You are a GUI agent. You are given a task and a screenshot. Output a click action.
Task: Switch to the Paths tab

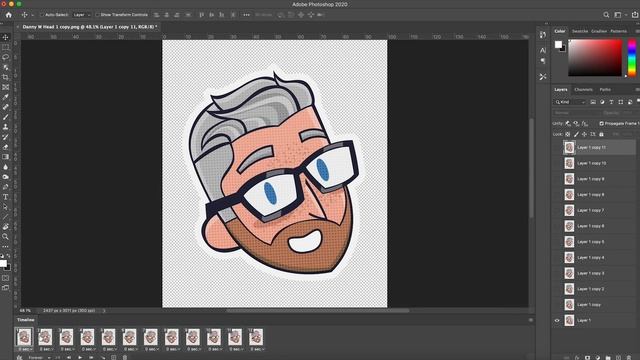pos(605,89)
